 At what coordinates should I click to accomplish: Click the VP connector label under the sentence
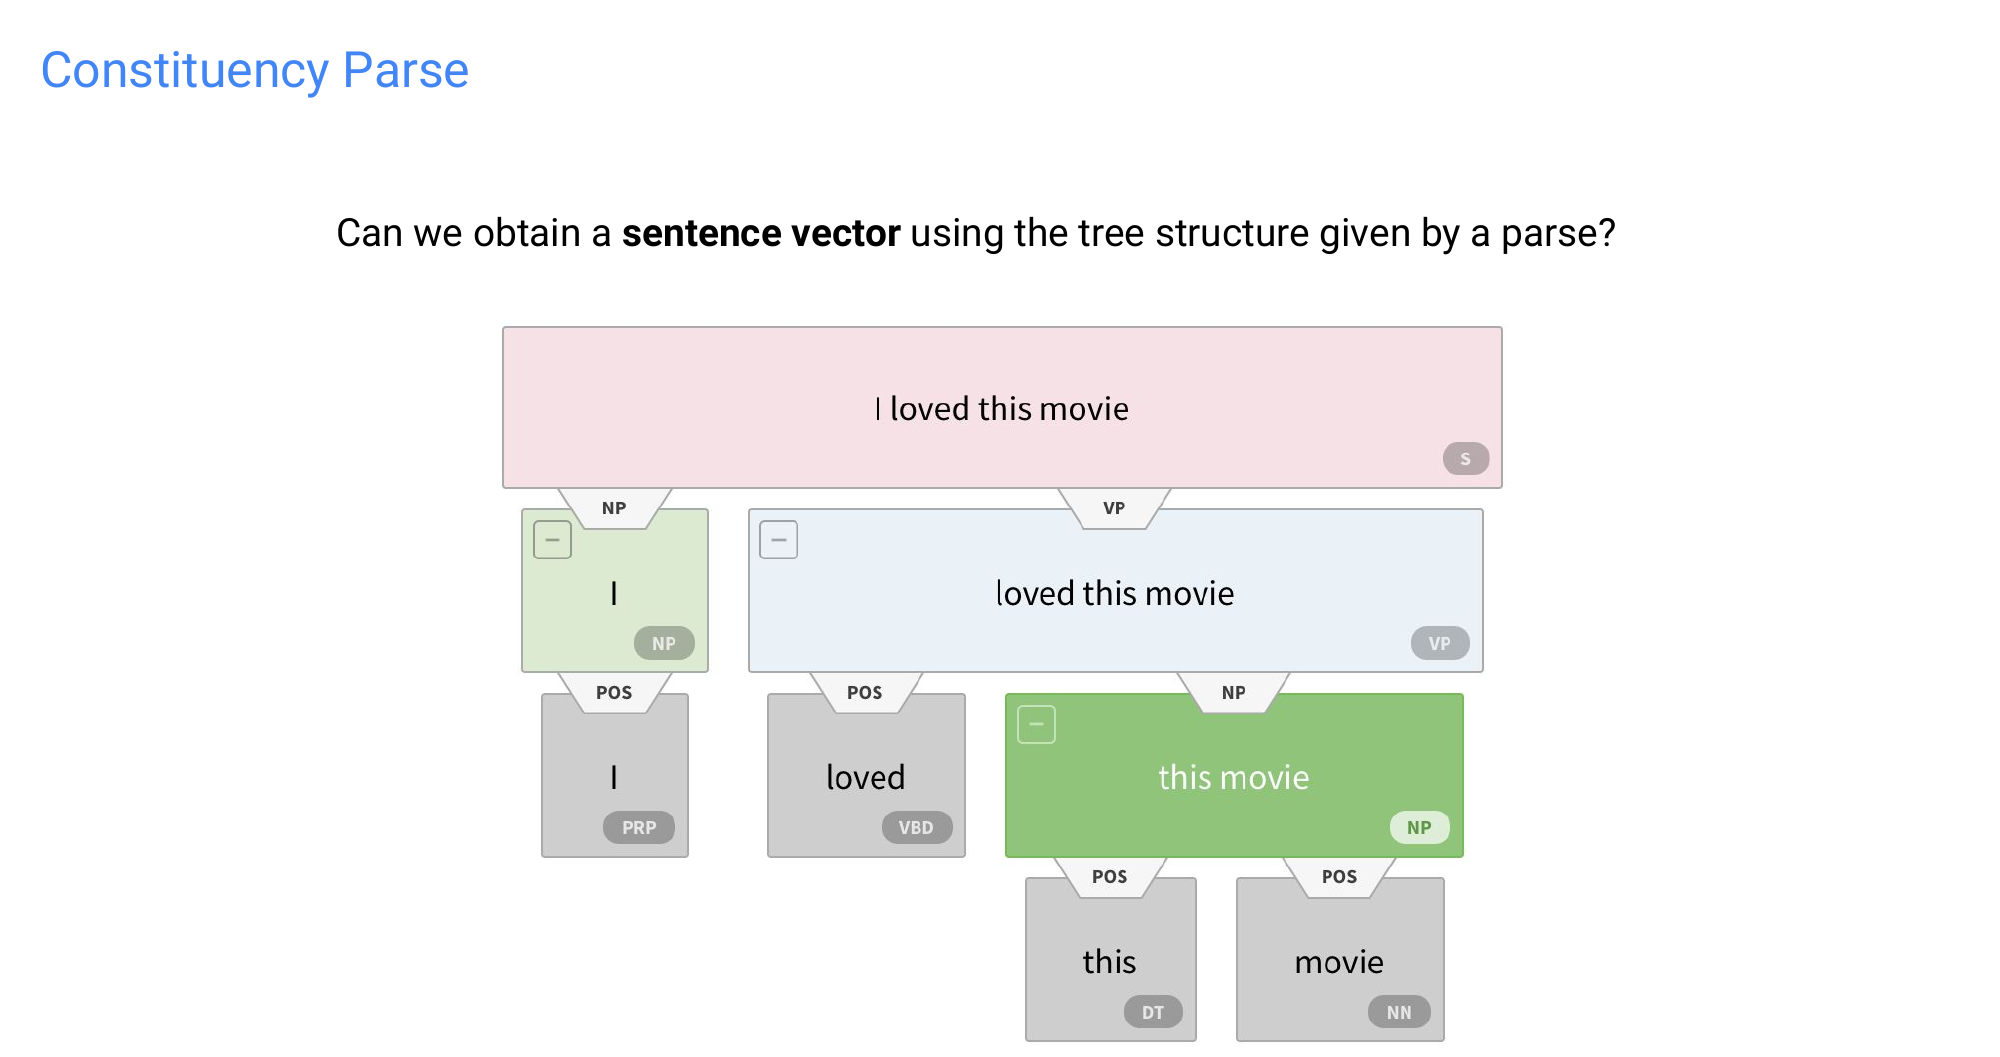pyautogui.click(x=1113, y=508)
